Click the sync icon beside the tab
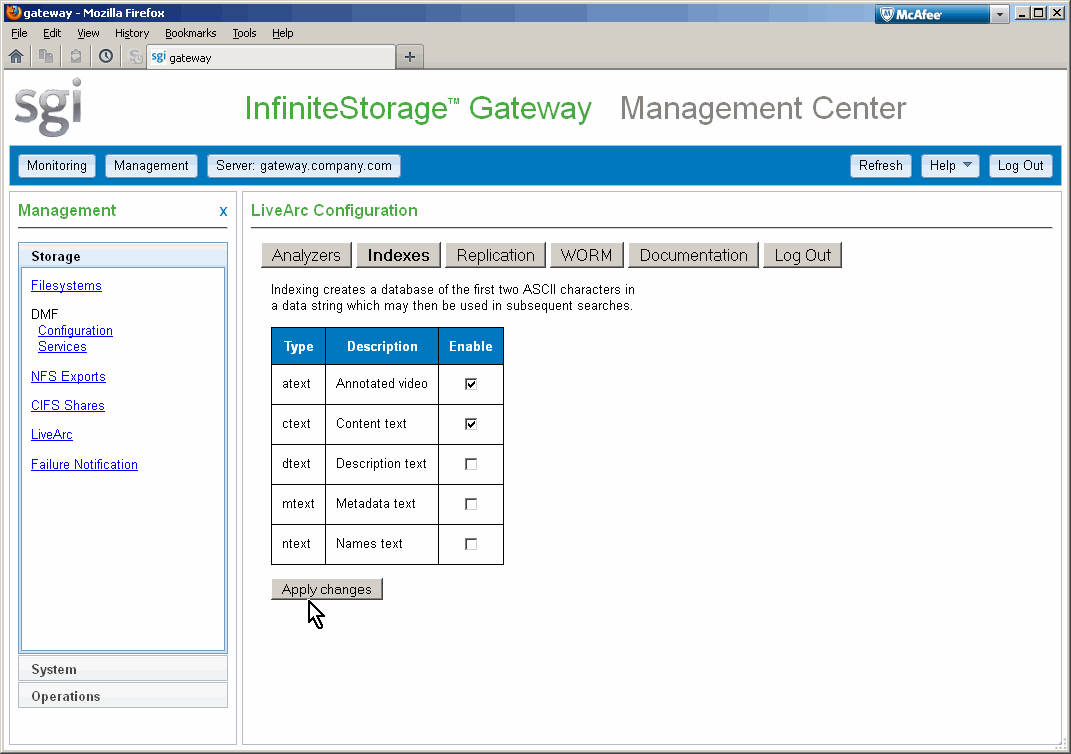This screenshot has width=1071, height=754. coord(136,57)
